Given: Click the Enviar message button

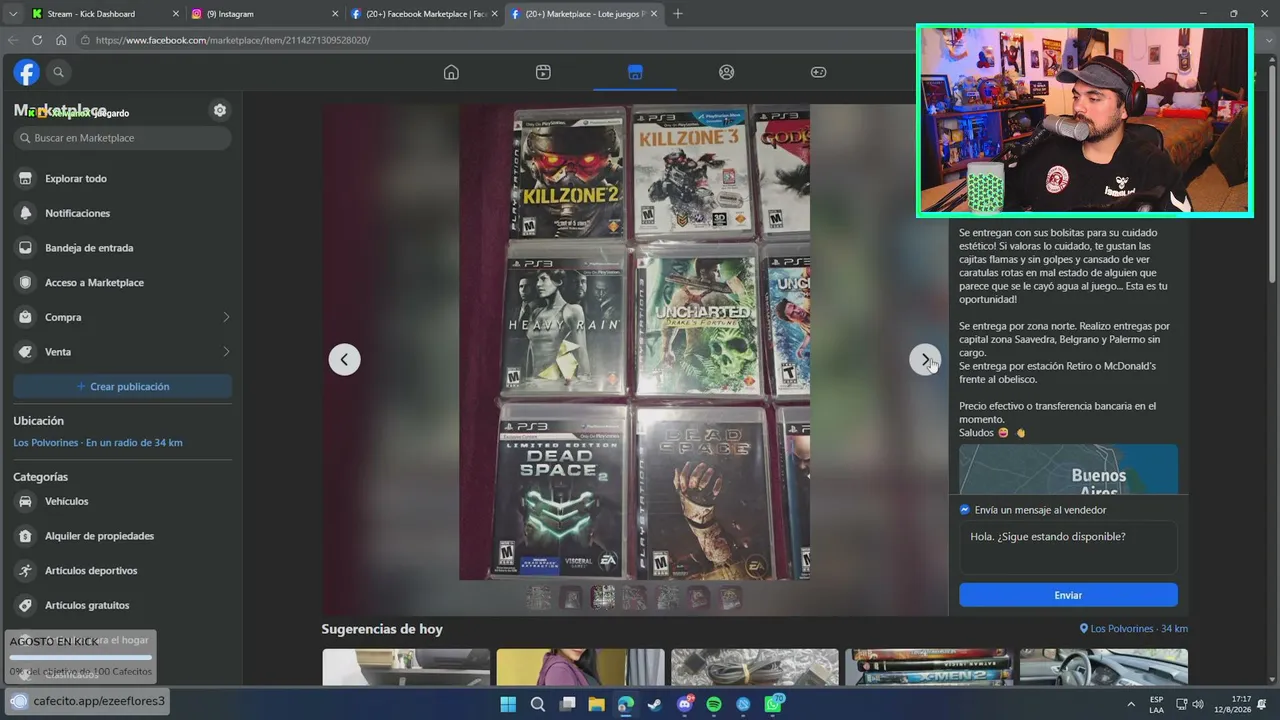Looking at the screenshot, I should (x=1068, y=595).
